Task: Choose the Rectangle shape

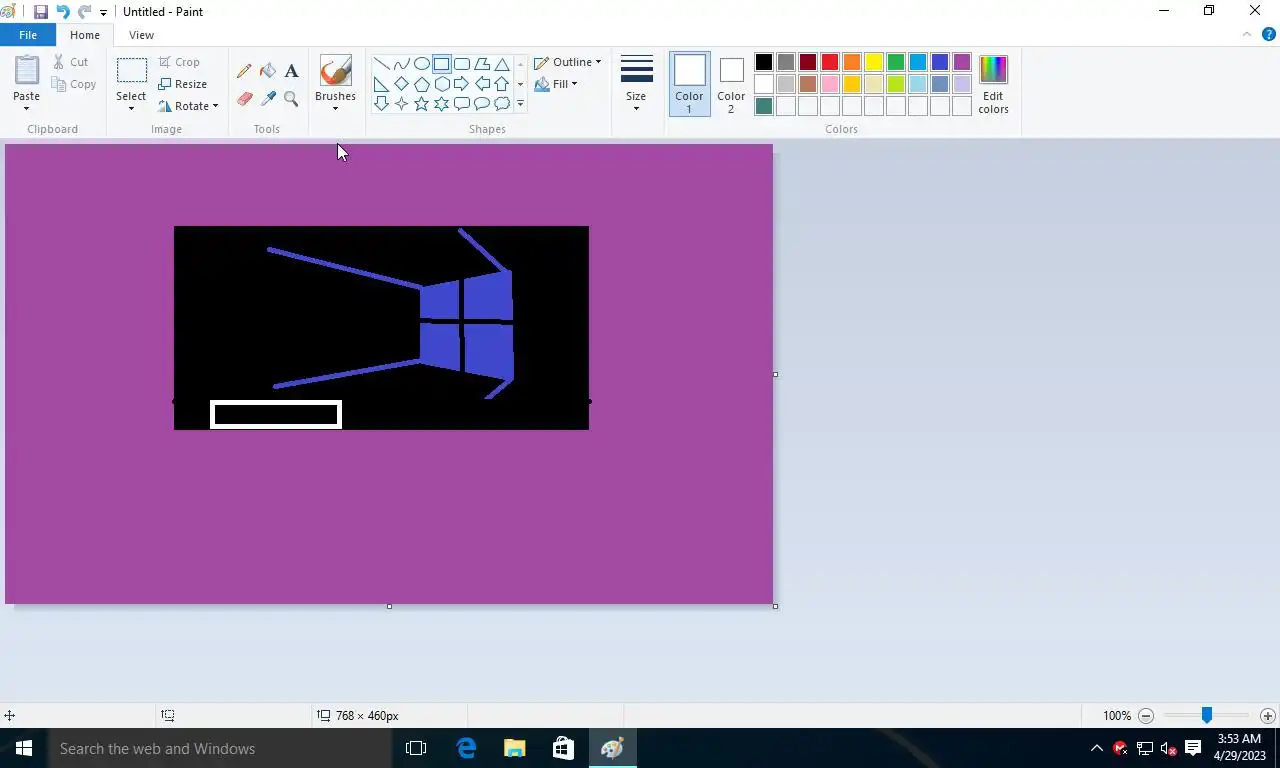Action: [x=441, y=64]
